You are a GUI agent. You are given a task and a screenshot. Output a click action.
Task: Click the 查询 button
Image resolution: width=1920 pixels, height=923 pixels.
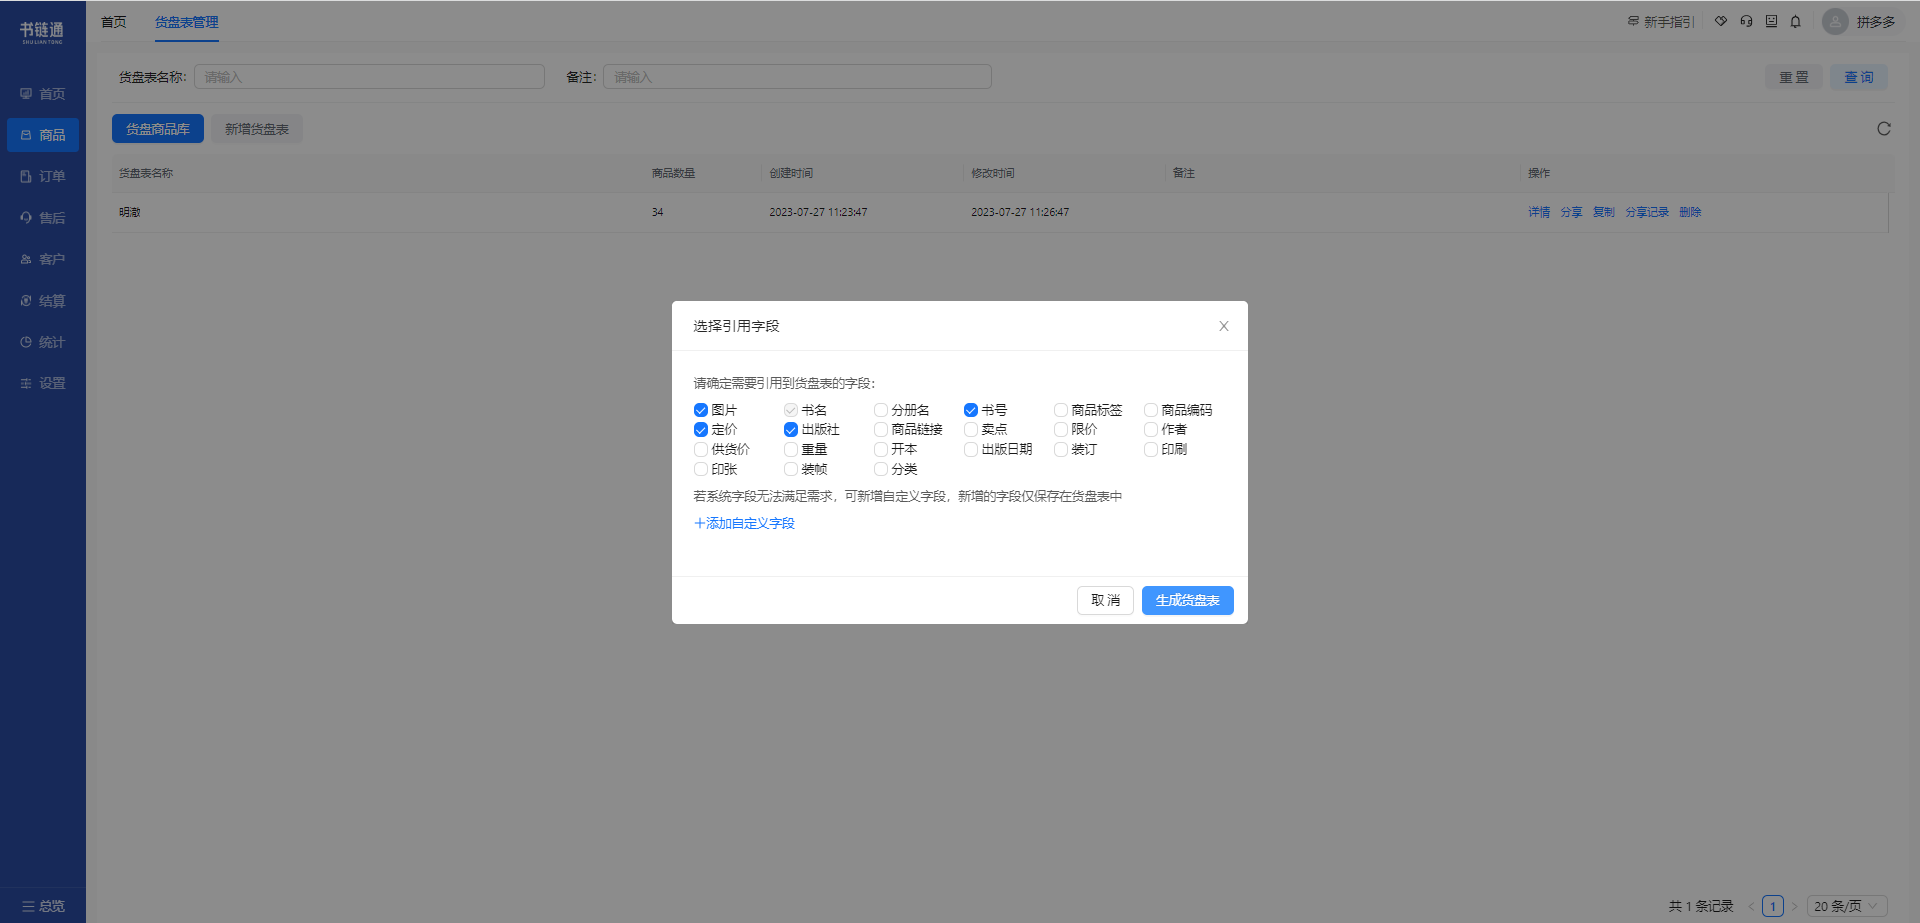[1859, 77]
